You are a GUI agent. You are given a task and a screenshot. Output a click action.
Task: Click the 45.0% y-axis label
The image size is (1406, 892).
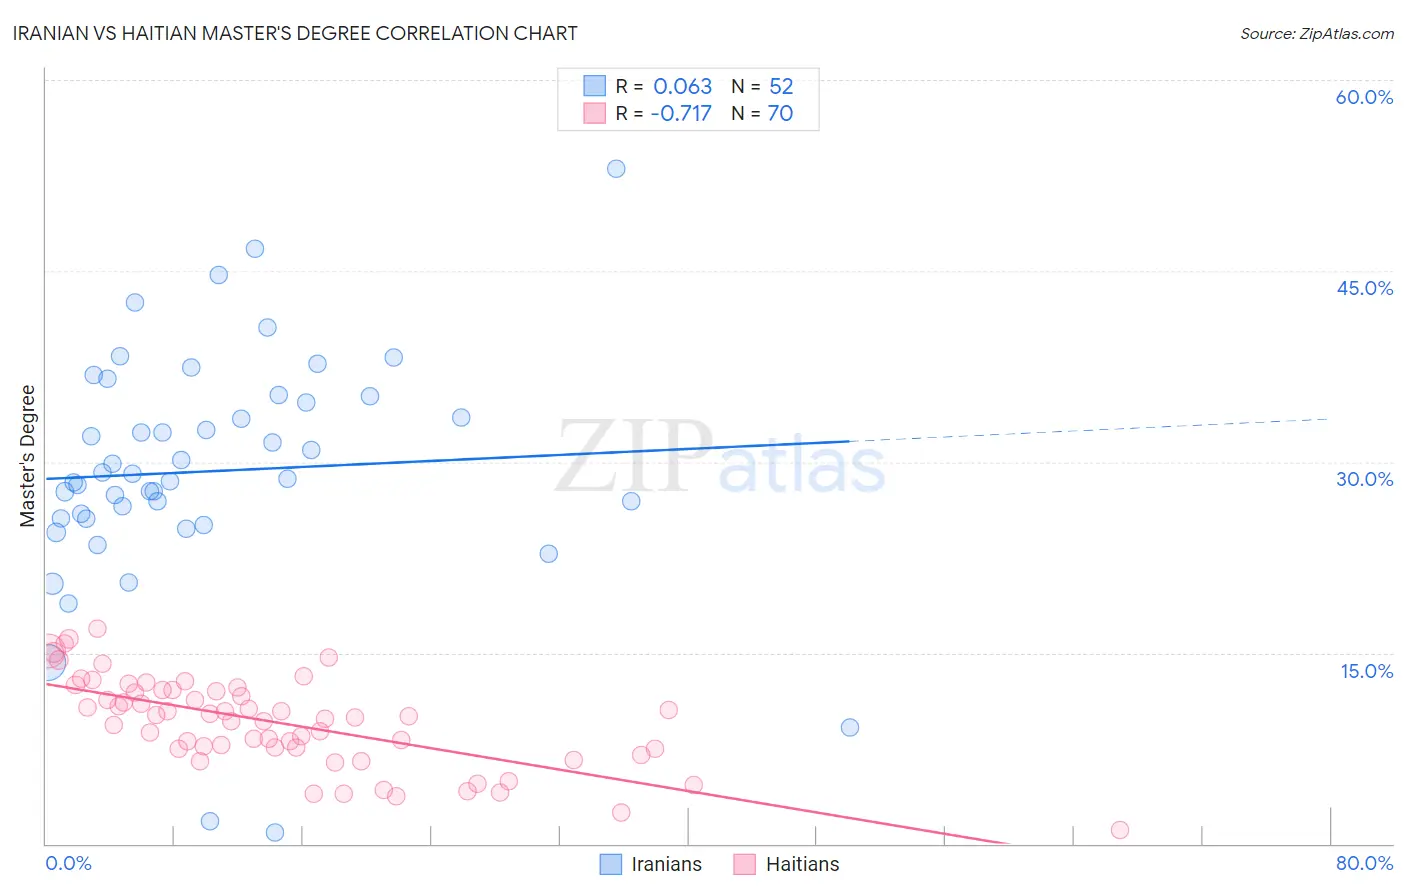pyautogui.click(x=1364, y=288)
